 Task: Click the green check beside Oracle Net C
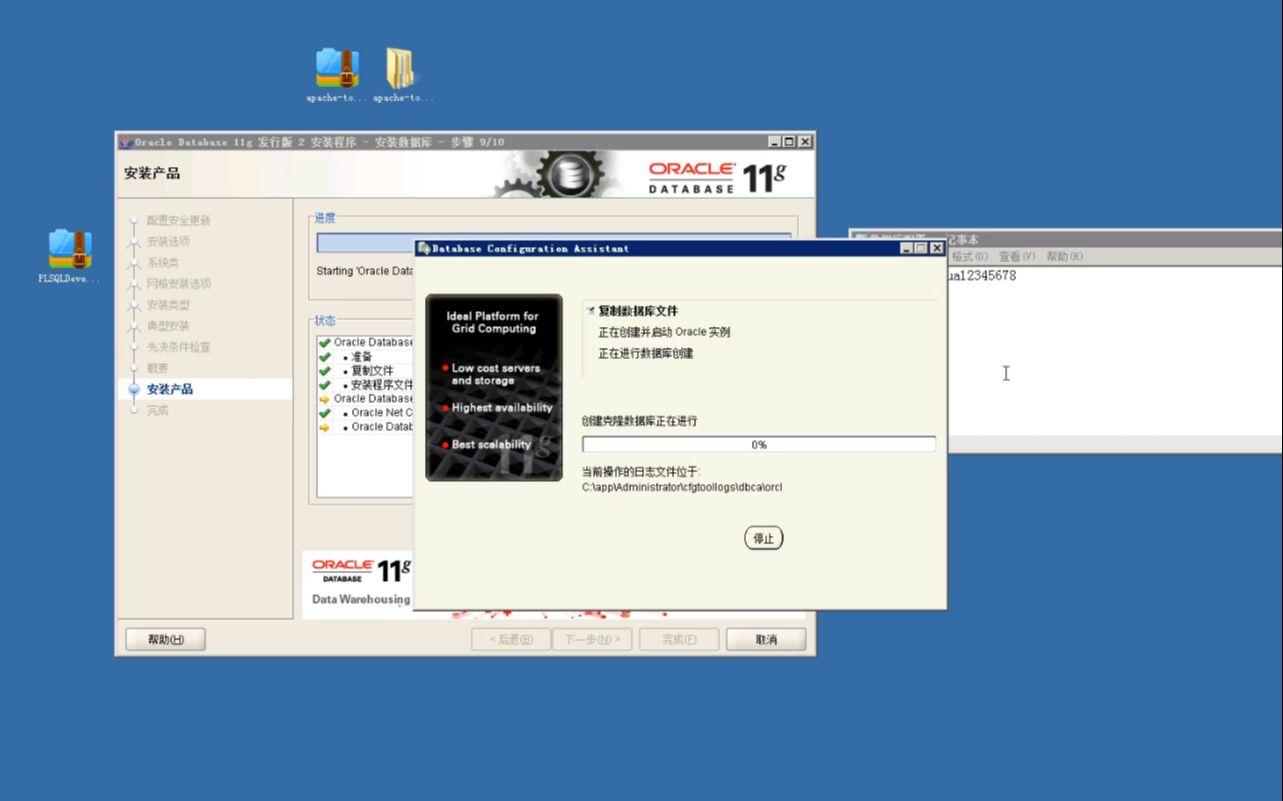[325, 413]
